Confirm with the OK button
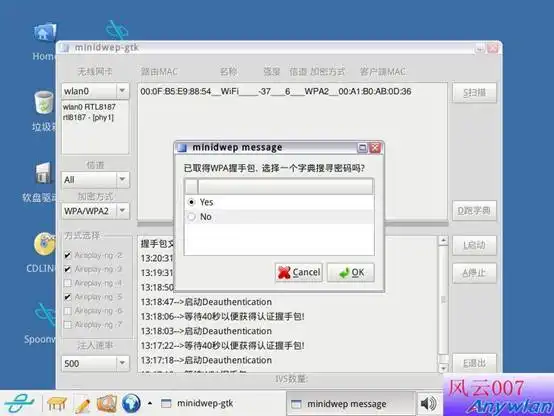The width and height of the screenshot is (554, 416). (351, 273)
